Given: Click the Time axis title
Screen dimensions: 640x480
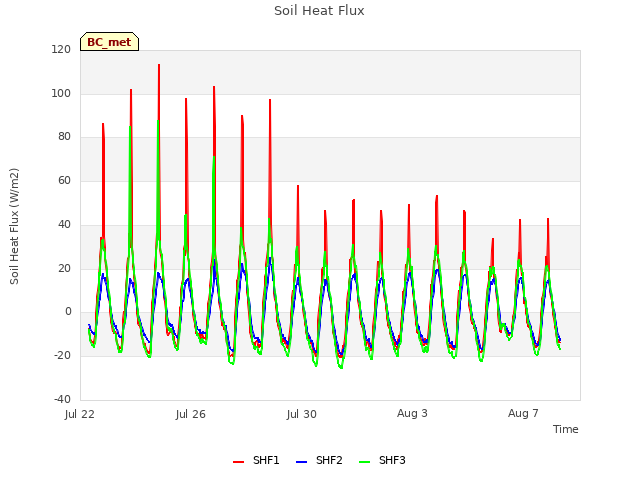Looking at the screenshot, I should tap(566, 429).
